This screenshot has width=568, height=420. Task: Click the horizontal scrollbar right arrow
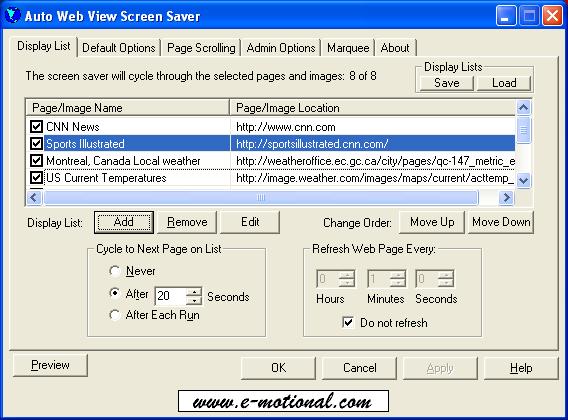506,197
